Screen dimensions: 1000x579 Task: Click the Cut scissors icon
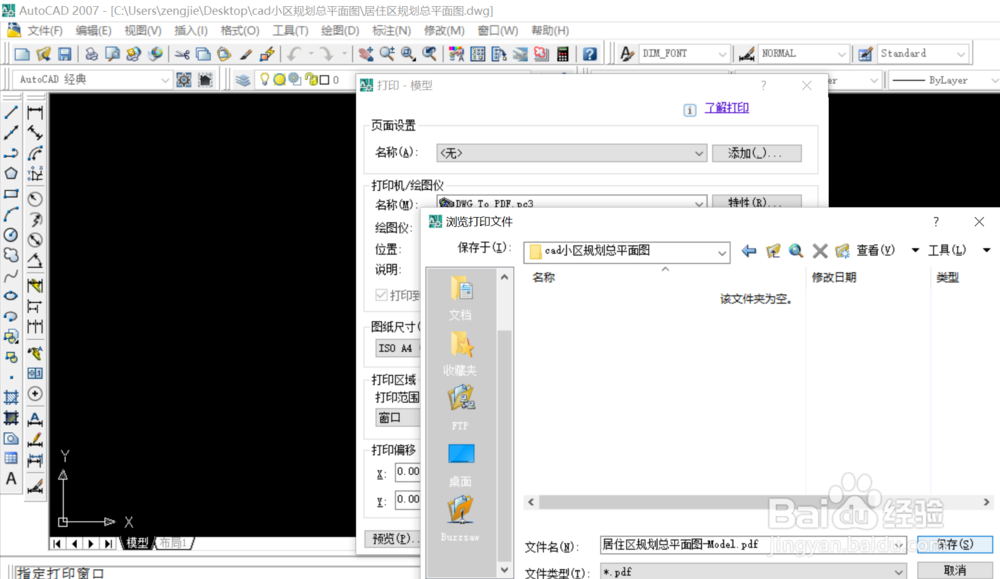pyautogui.click(x=182, y=54)
